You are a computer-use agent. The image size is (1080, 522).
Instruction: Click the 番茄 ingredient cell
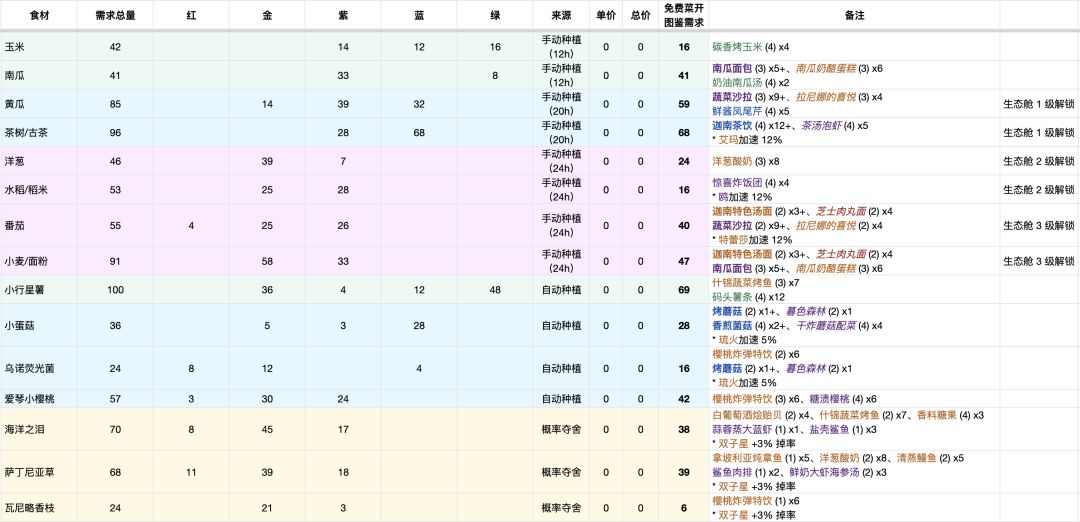39,225
